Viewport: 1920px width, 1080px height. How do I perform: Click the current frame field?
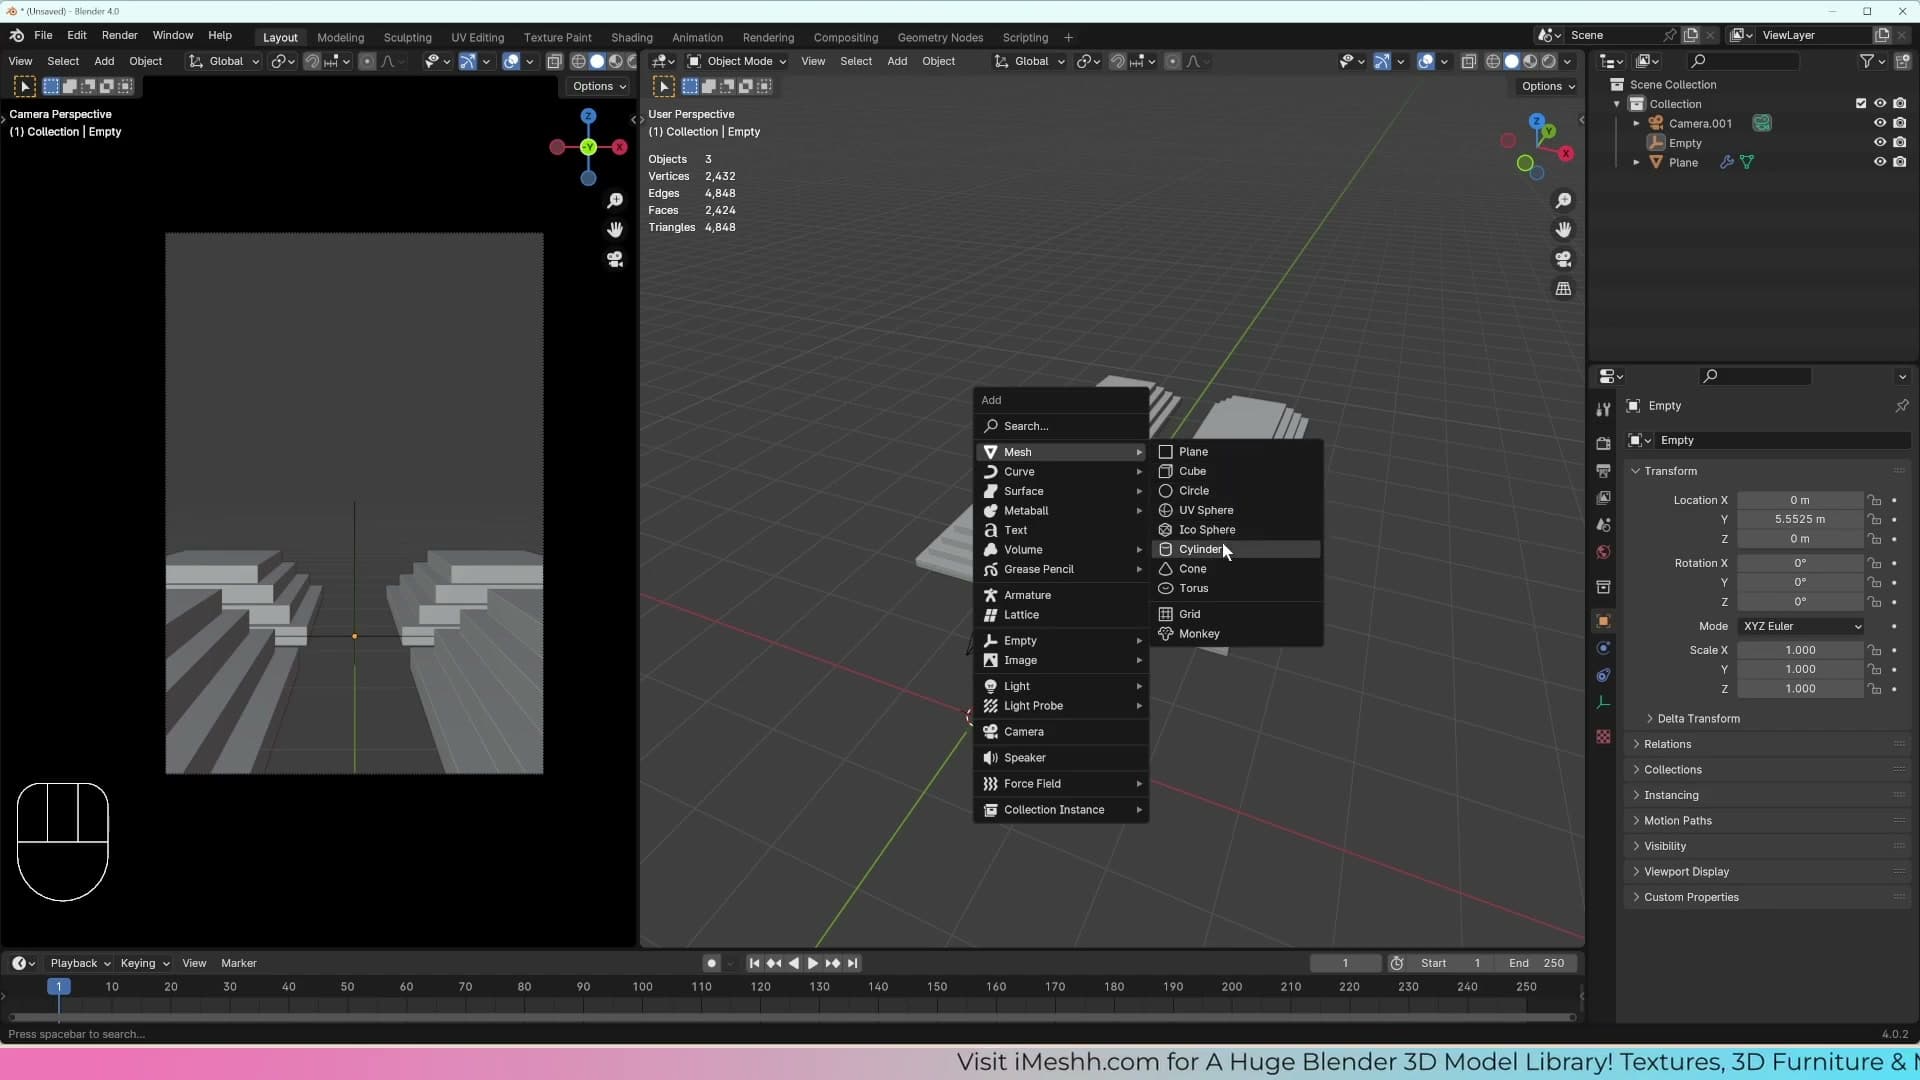(1345, 963)
